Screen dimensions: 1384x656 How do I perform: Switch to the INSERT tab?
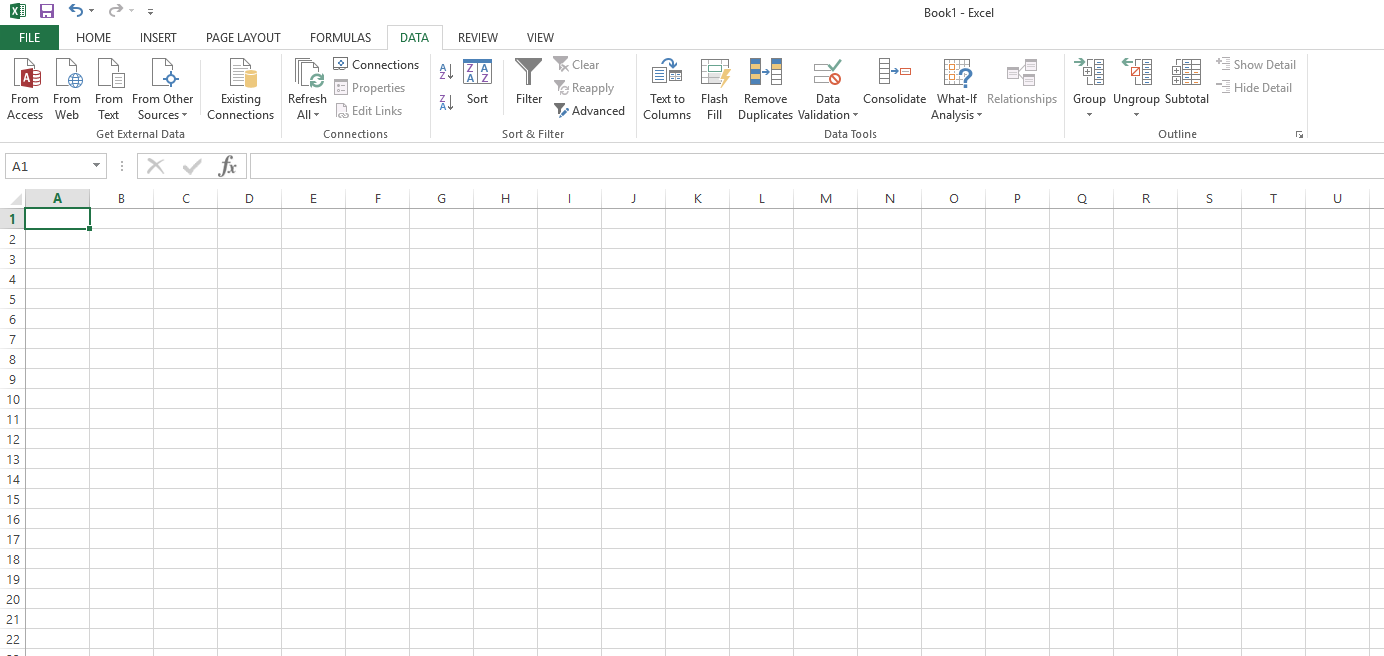coord(158,37)
